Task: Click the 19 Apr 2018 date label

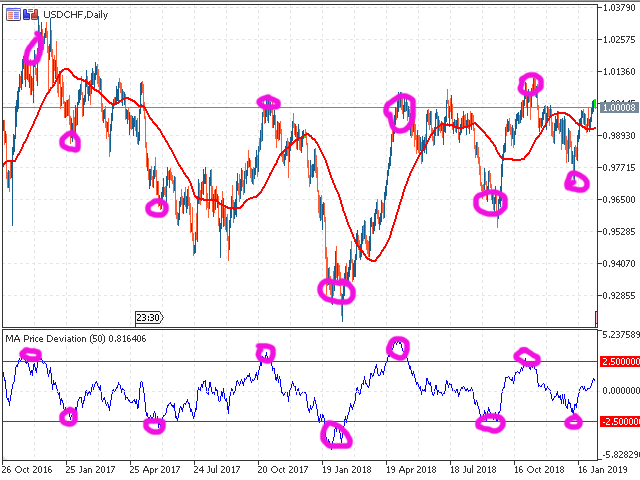Action: coord(411,470)
